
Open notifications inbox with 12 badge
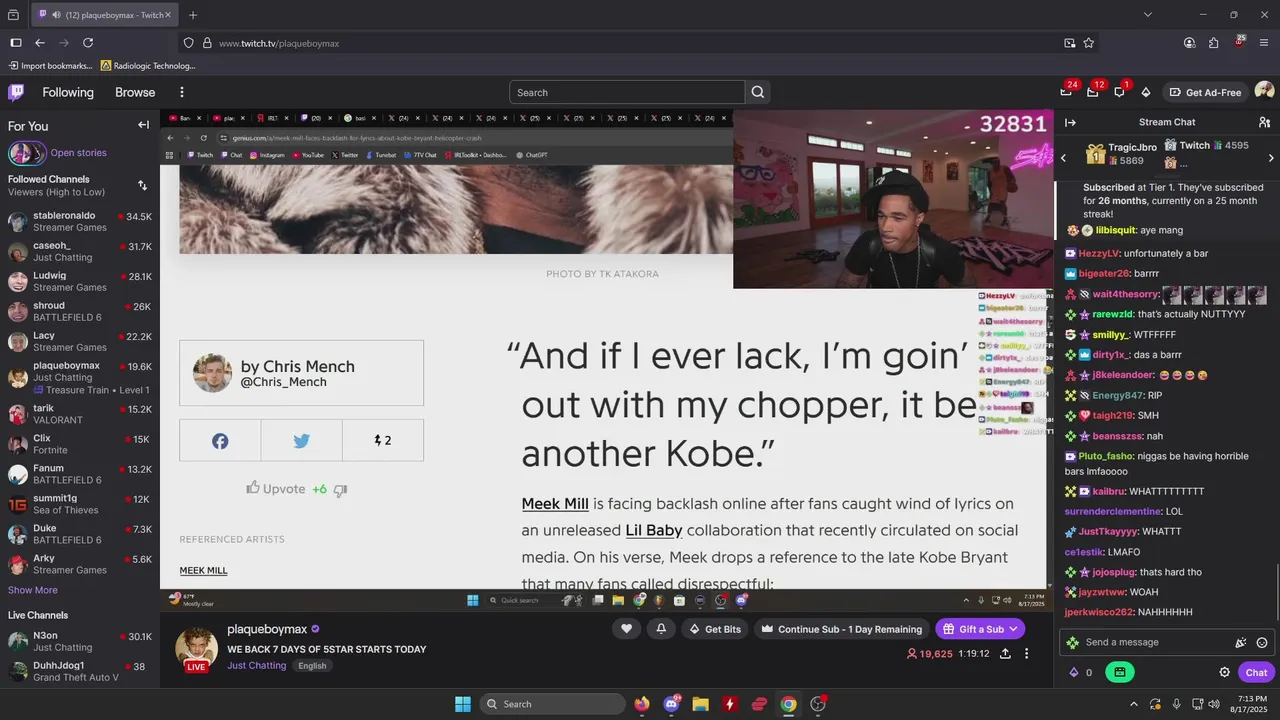pyautogui.click(x=1093, y=92)
